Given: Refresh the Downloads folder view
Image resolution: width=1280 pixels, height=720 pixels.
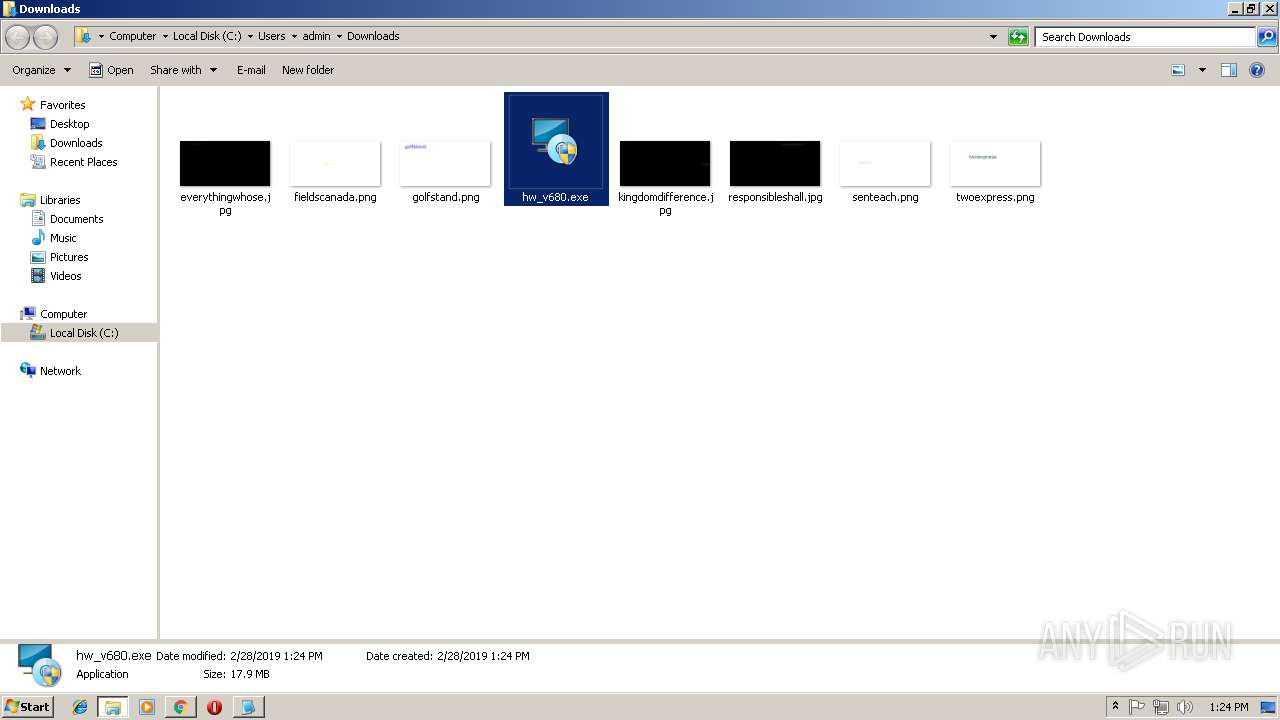Looking at the screenshot, I should tap(1018, 37).
